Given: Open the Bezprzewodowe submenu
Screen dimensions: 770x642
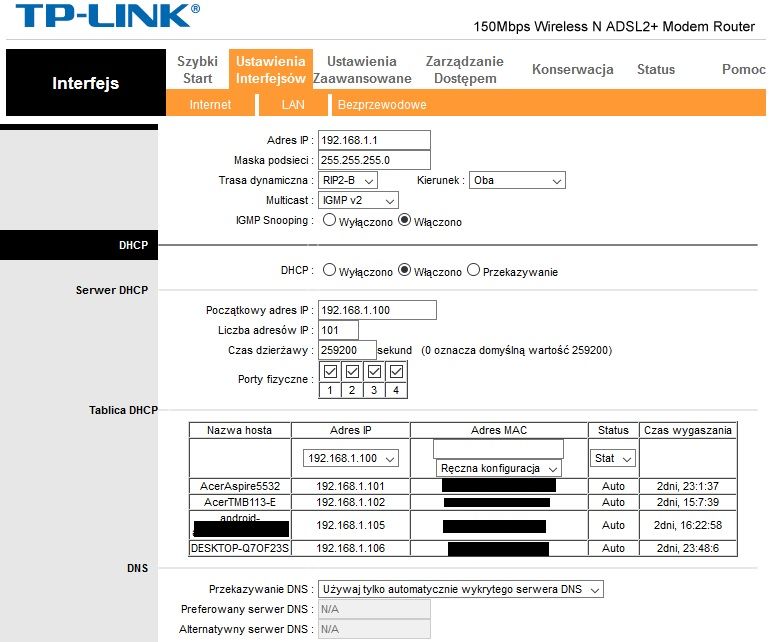Looking at the screenshot, I should pos(382,104).
